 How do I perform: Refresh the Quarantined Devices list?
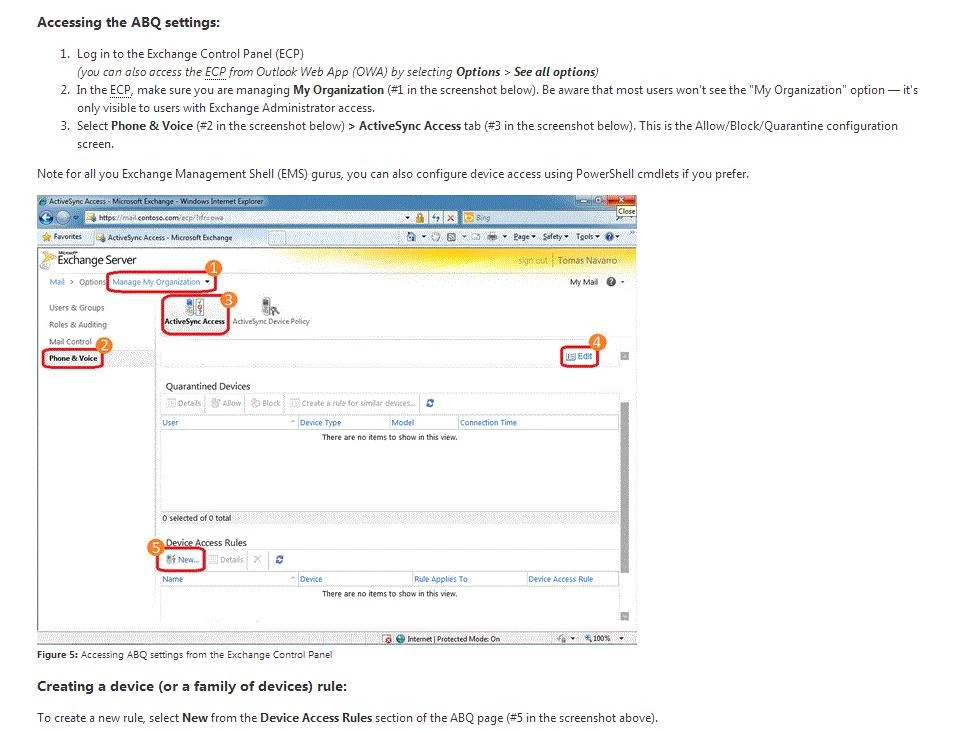[x=430, y=403]
